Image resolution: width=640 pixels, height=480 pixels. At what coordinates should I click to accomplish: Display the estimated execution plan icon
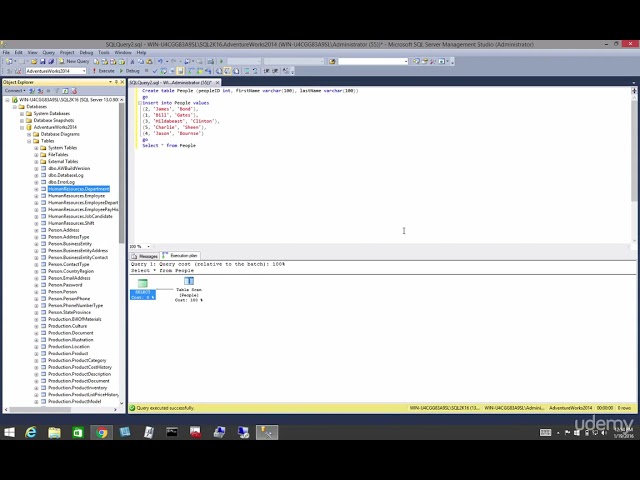coord(163,71)
